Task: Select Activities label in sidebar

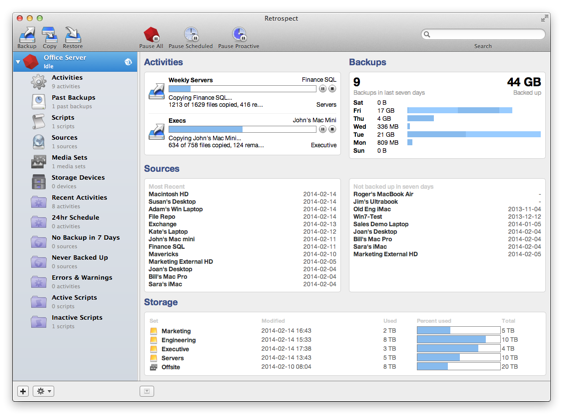Action: coord(67,78)
